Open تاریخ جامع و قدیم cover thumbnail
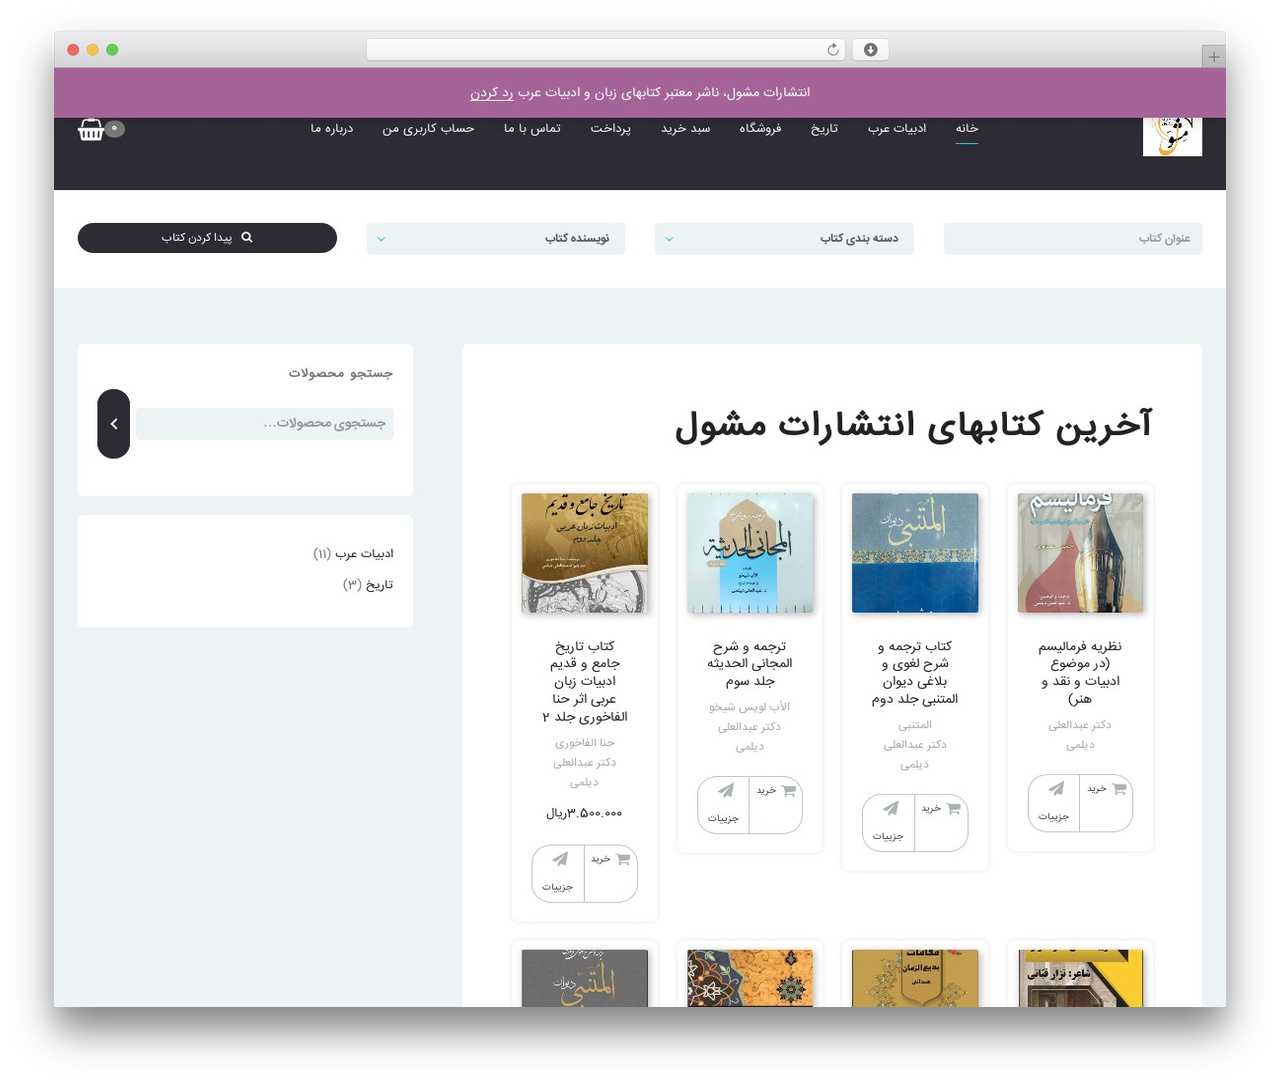Screen dimensions: 1280x1084 coord(585,553)
